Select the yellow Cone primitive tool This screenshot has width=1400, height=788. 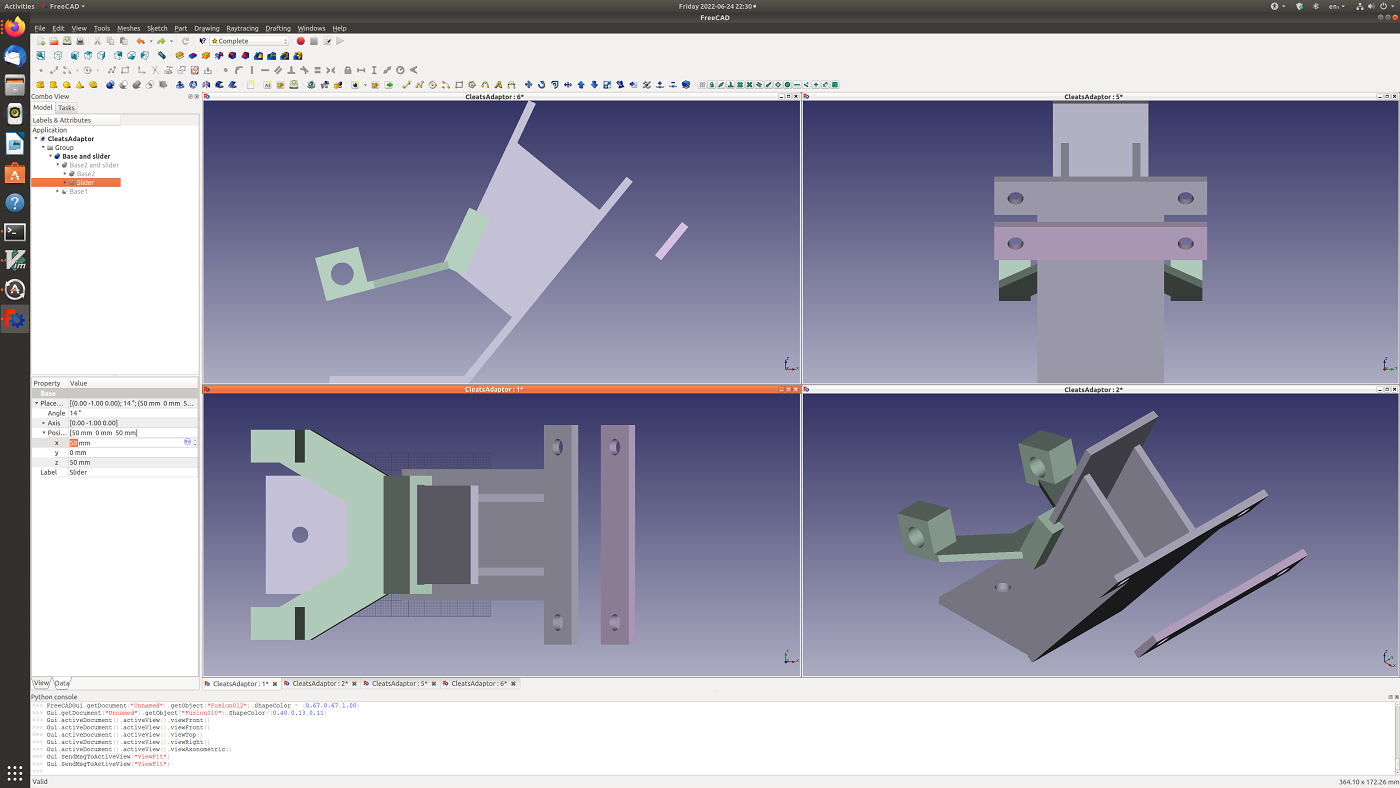click(80, 85)
